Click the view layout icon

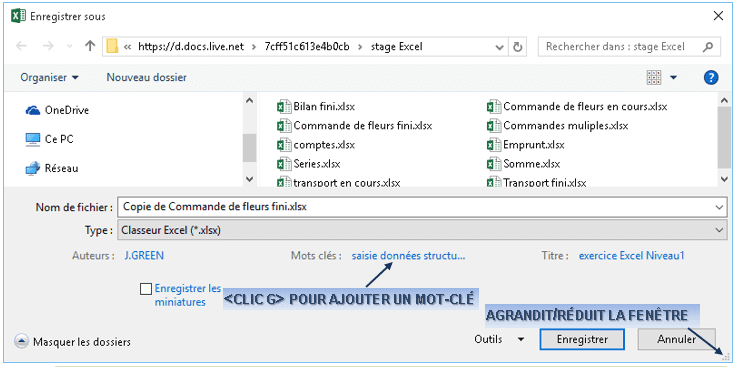click(x=654, y=77)
